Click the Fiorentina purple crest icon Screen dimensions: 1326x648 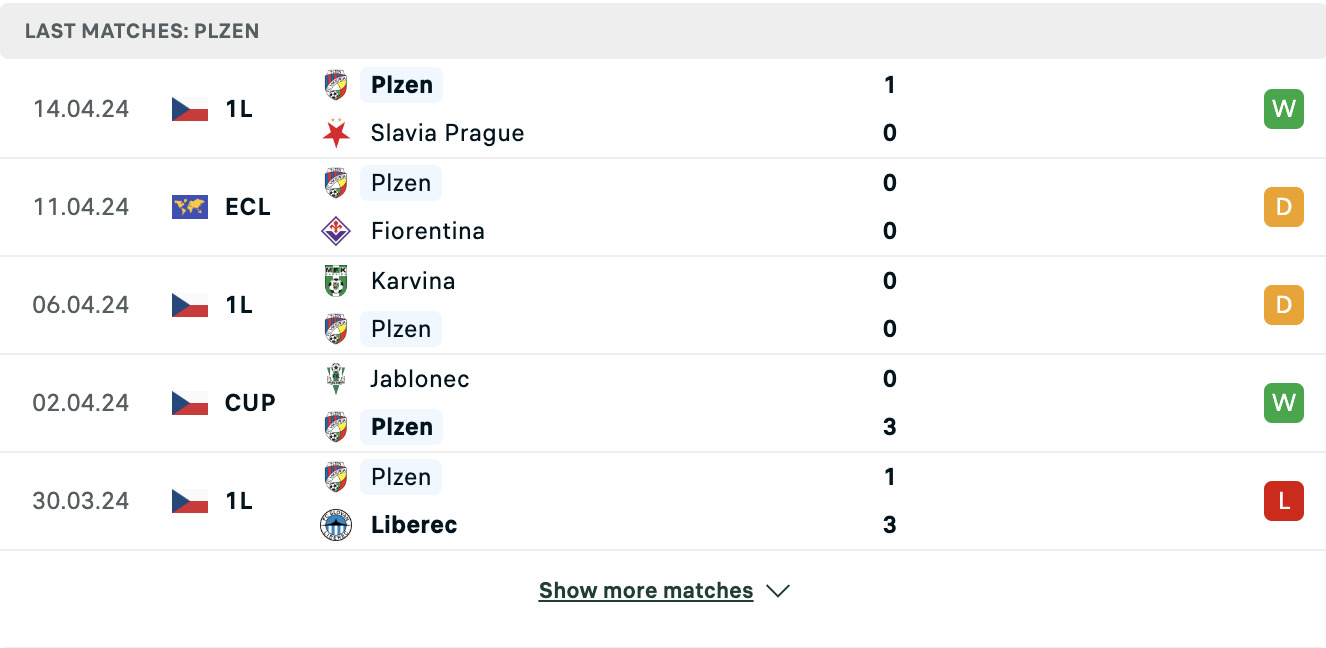[336, 231]
